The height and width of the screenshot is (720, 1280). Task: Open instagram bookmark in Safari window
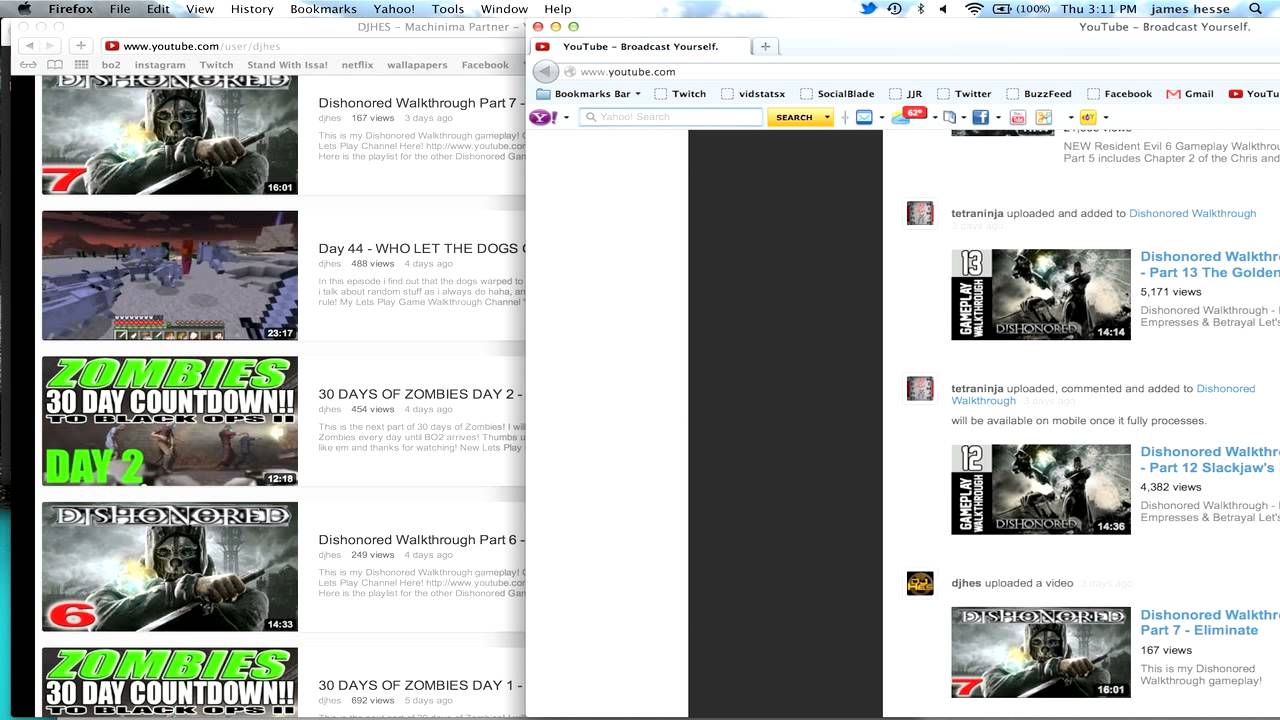pos(160,65)
